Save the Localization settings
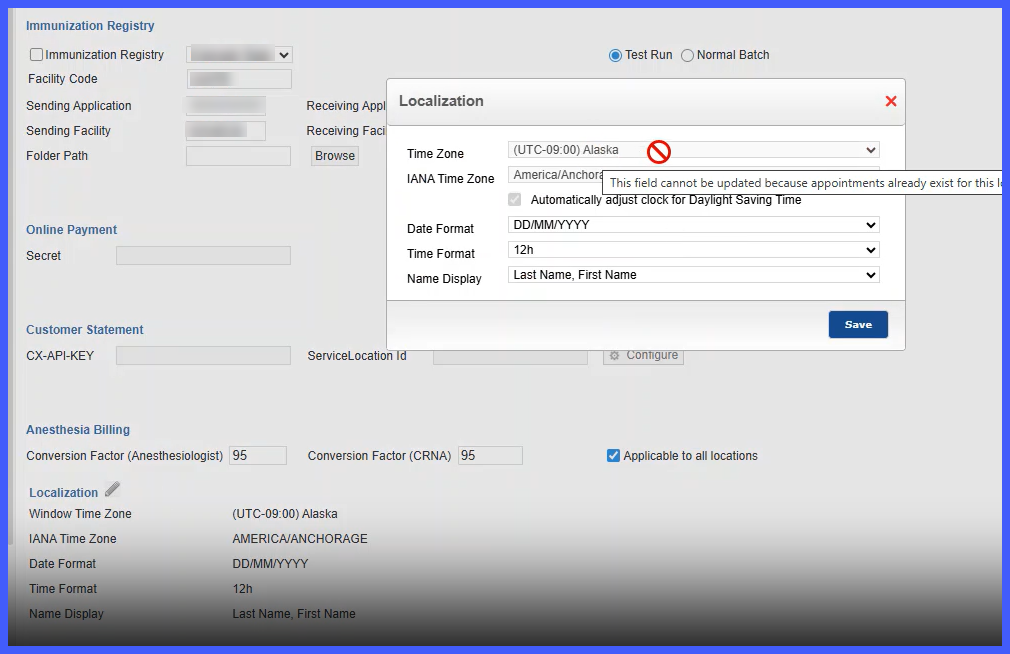Screen dimensions: 1010x654 [858, 325]
